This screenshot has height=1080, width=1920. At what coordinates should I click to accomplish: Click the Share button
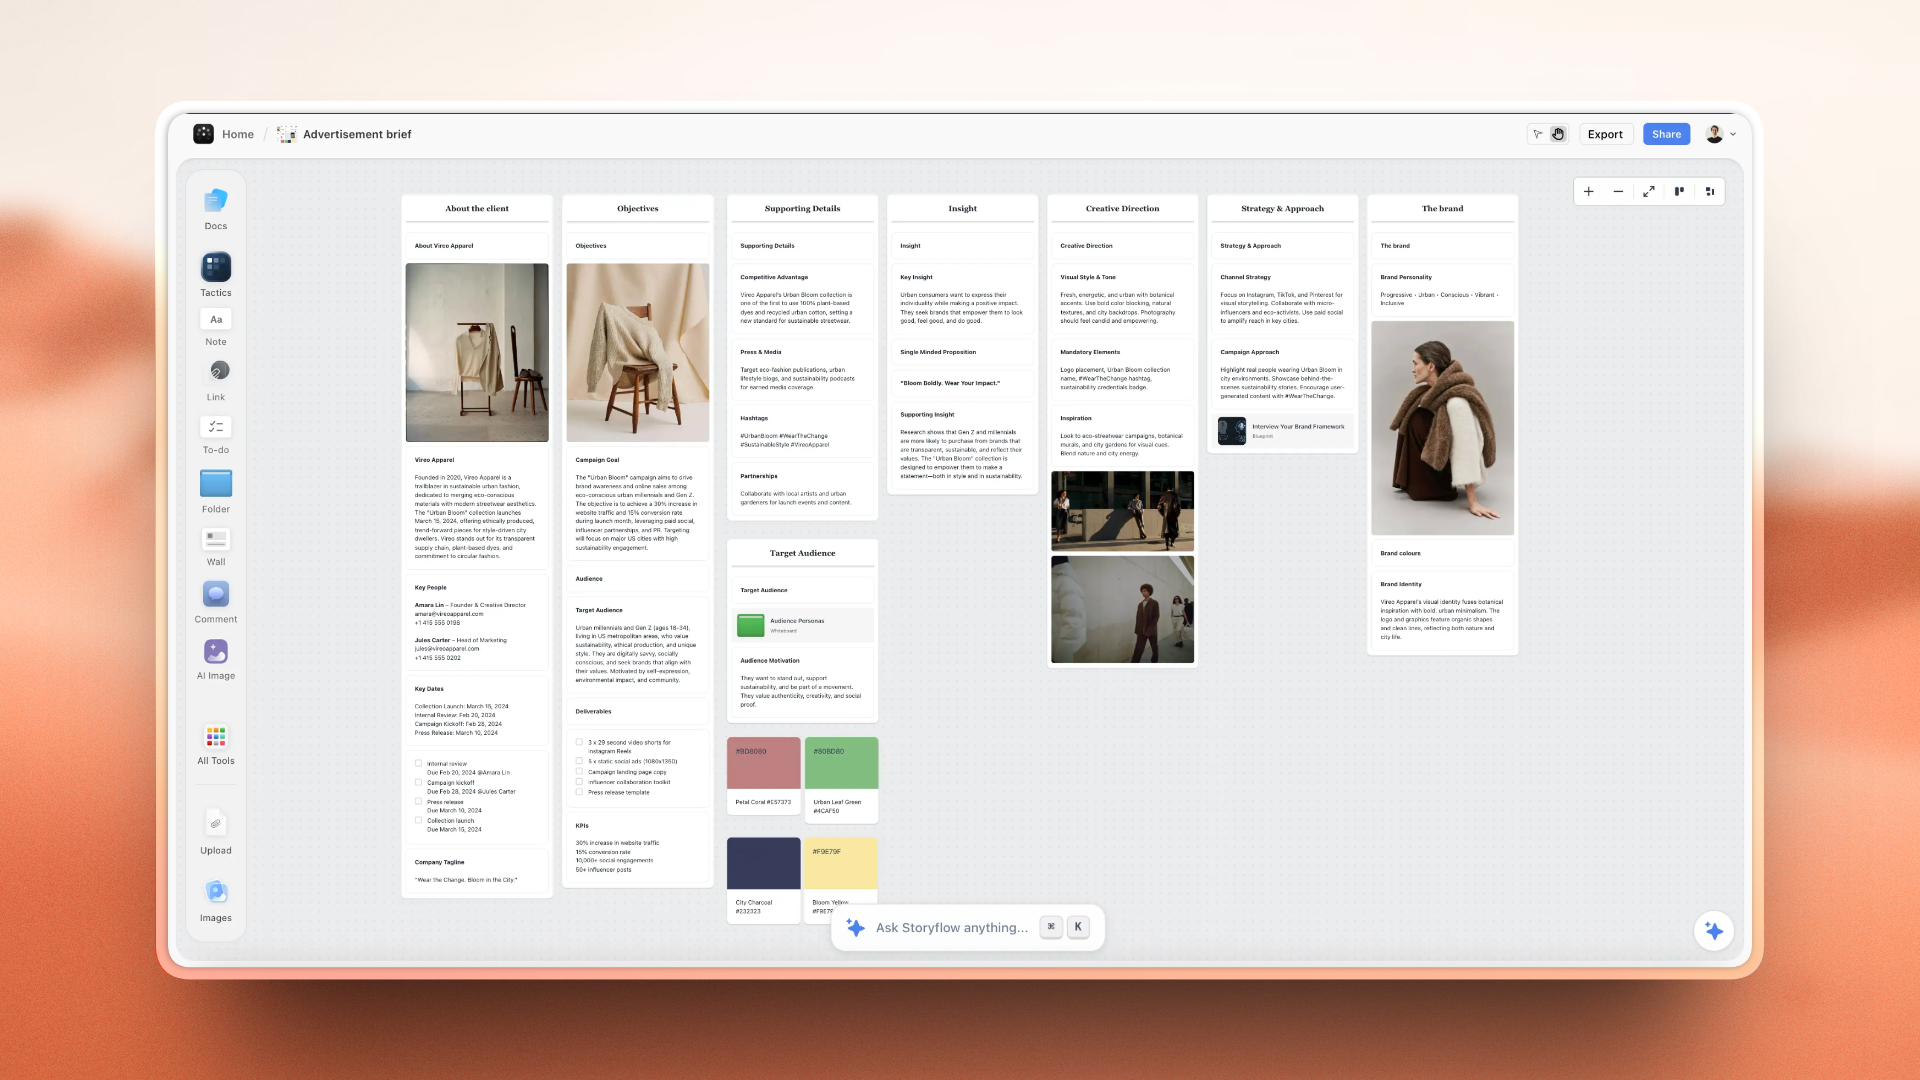coord(1665,133)
